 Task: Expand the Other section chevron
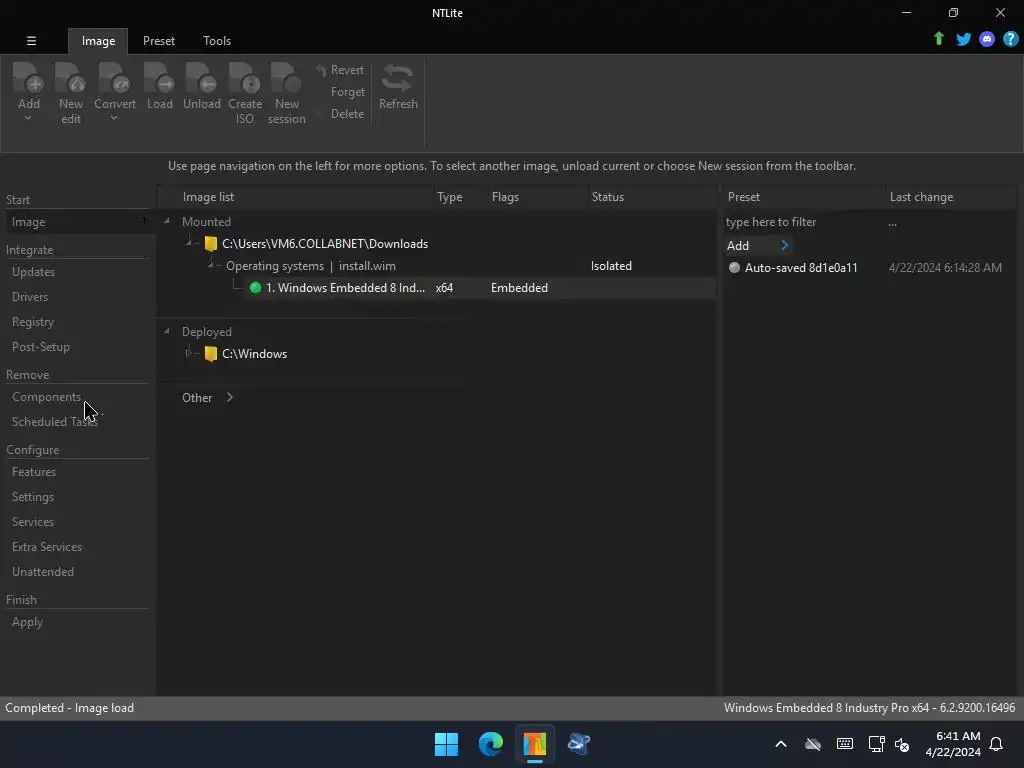click(x=229, y=397)
